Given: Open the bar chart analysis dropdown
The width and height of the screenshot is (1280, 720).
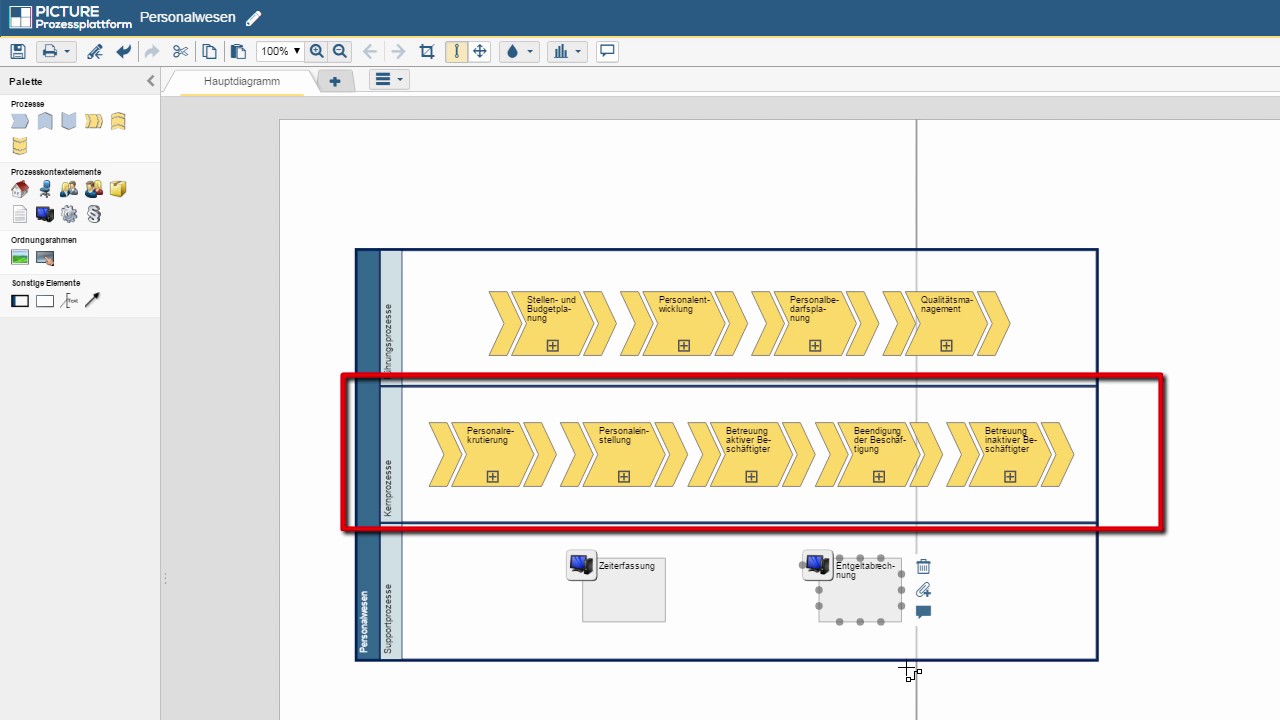Looking at the screenshot, I should point(567,51).
